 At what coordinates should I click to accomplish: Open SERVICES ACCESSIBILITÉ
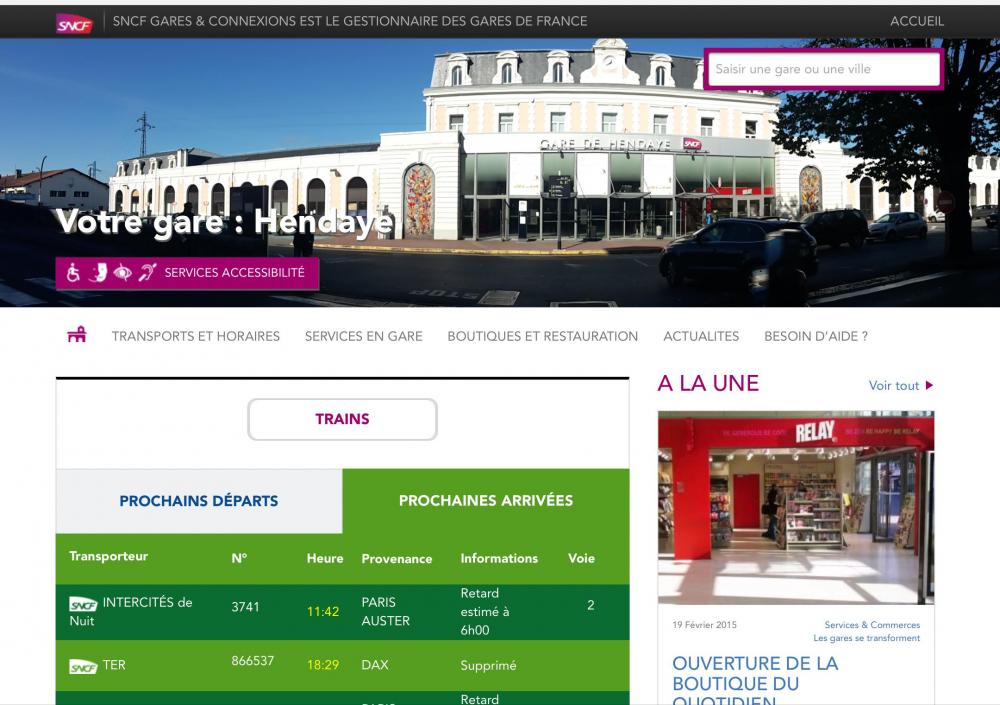pos(188,273)
